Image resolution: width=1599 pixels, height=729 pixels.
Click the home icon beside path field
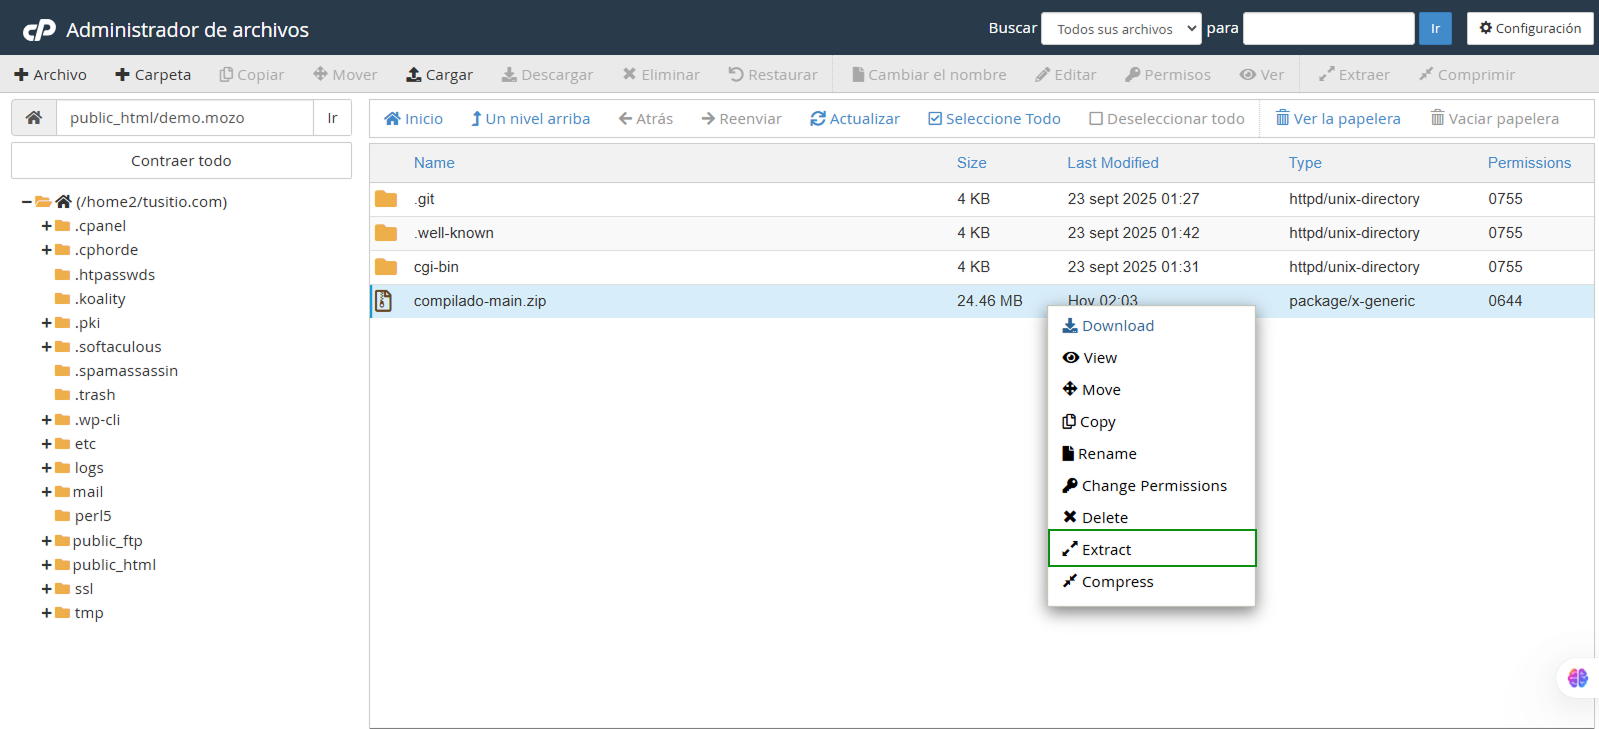(34, 118)
